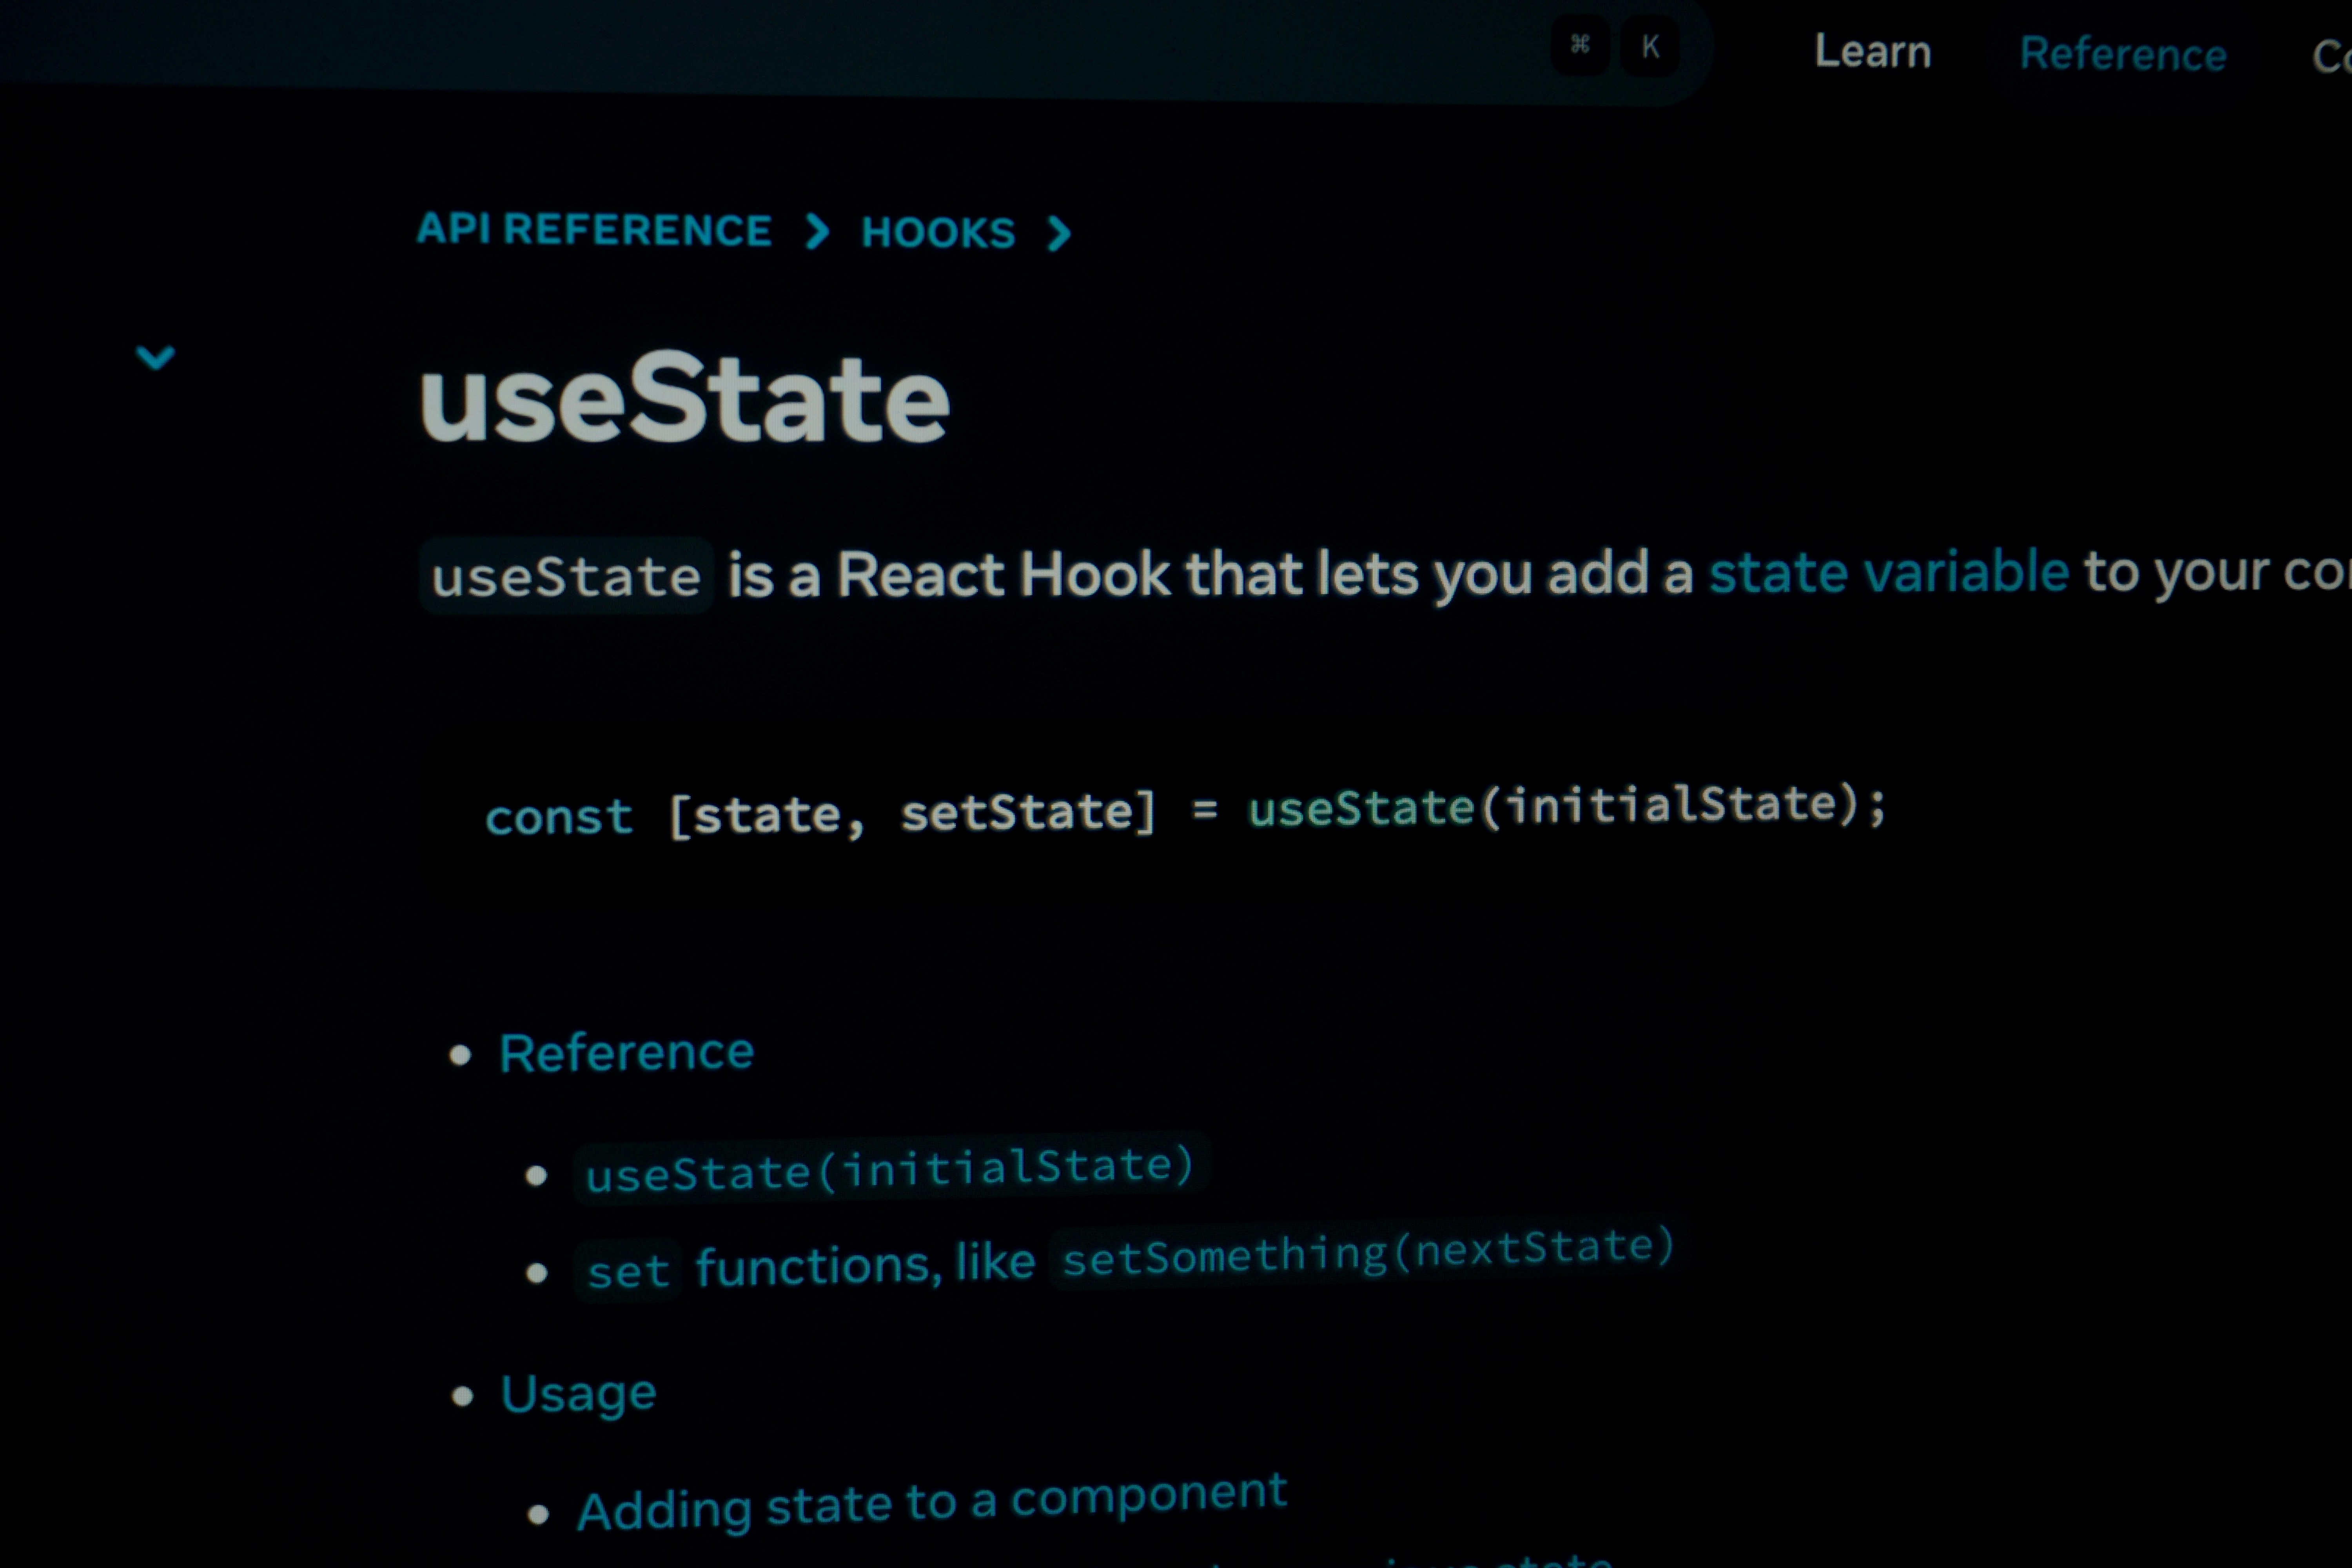This screenshot has height=1568, width=2352.
Task: Jump to the Reference section link
Action: 626,1053
